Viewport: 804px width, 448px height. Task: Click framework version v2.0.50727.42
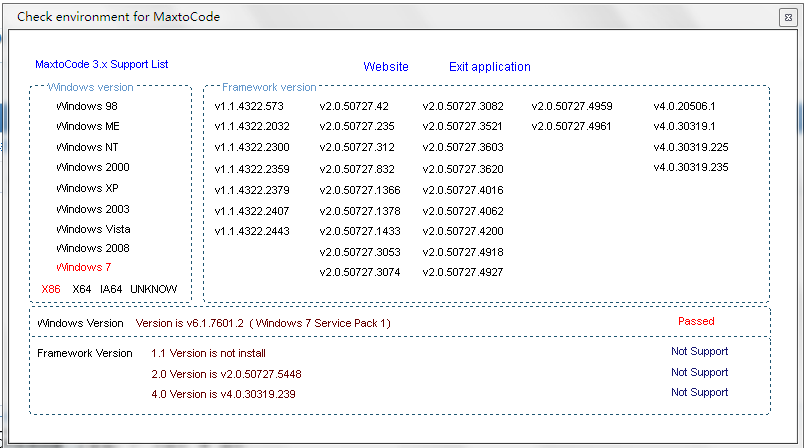354,106
